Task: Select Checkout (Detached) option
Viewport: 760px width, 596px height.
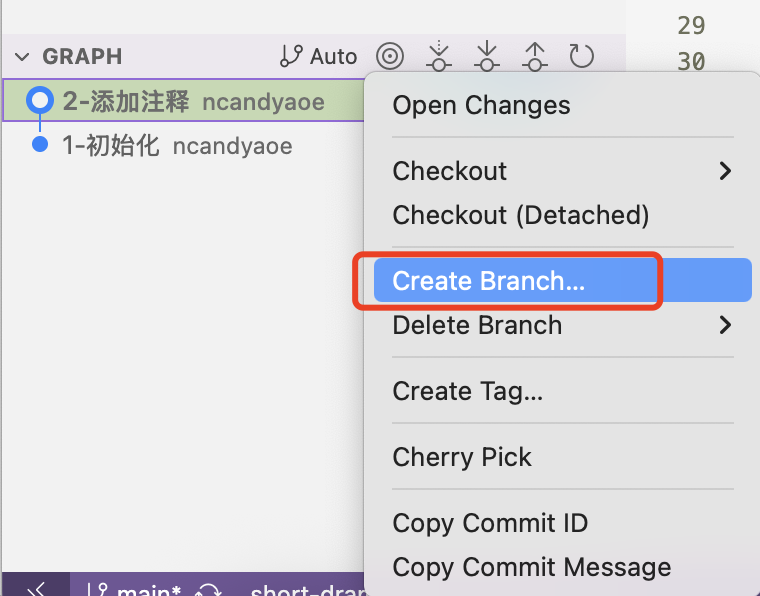Action: pyautogui.click(x=520, y=215)
